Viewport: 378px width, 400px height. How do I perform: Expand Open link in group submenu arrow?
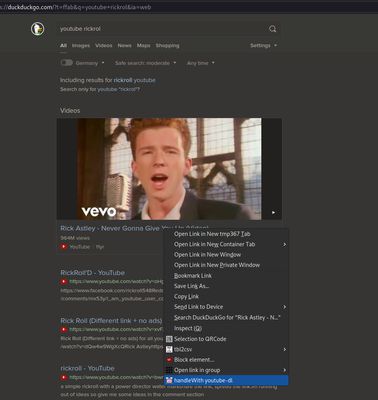click(x=284, y=370)
